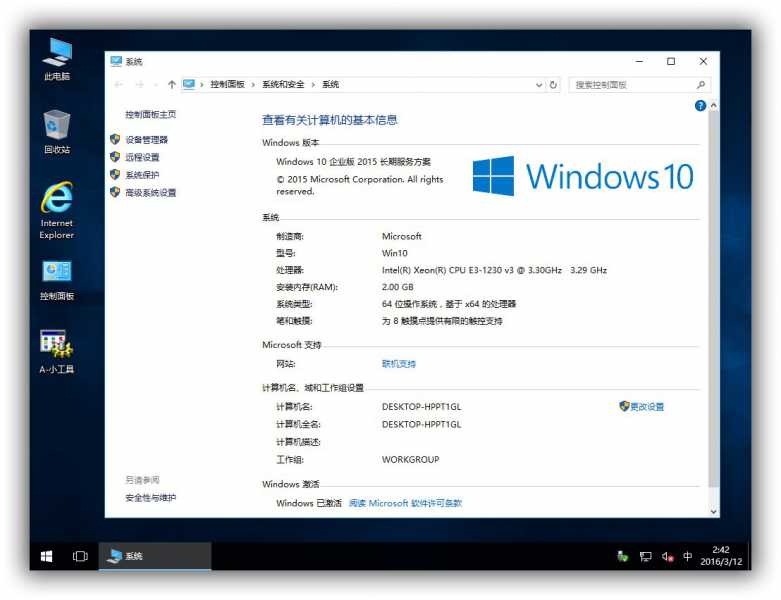Select the 2.00 GB RAM value
This screenshot has height=600, width=781.
[x=397, y=287]
